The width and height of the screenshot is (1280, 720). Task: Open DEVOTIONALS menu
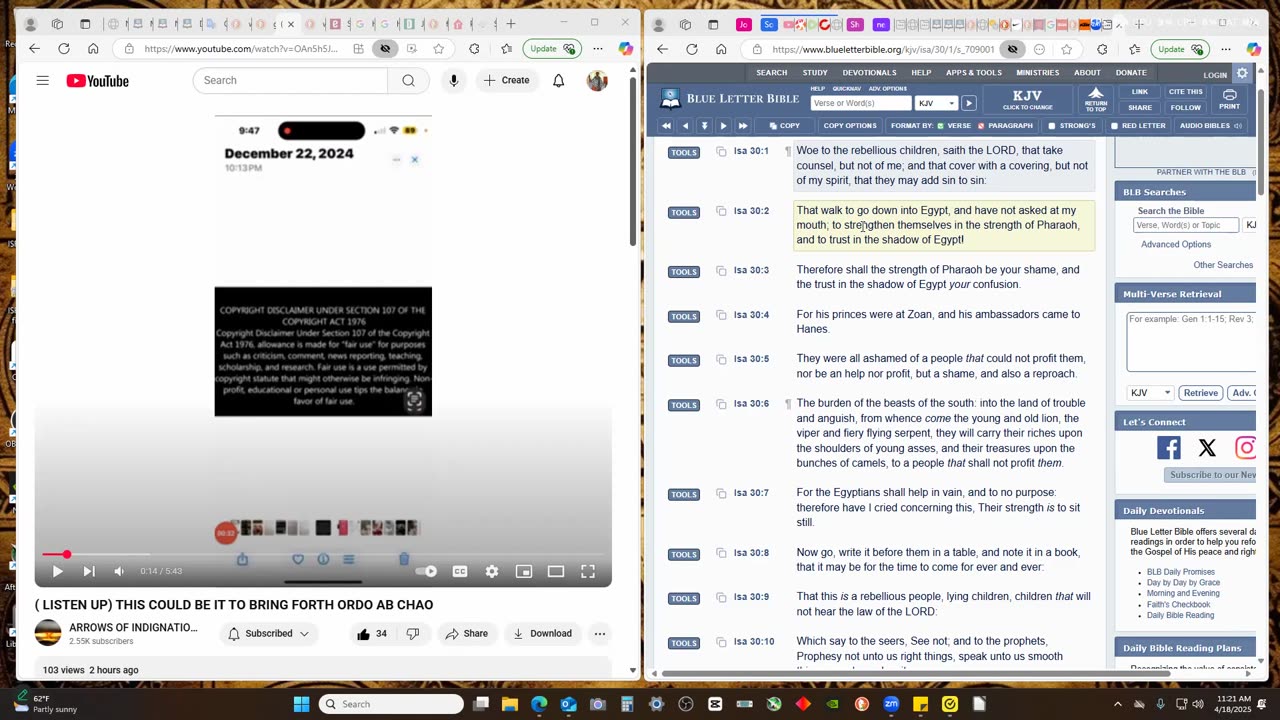point(869,73)
